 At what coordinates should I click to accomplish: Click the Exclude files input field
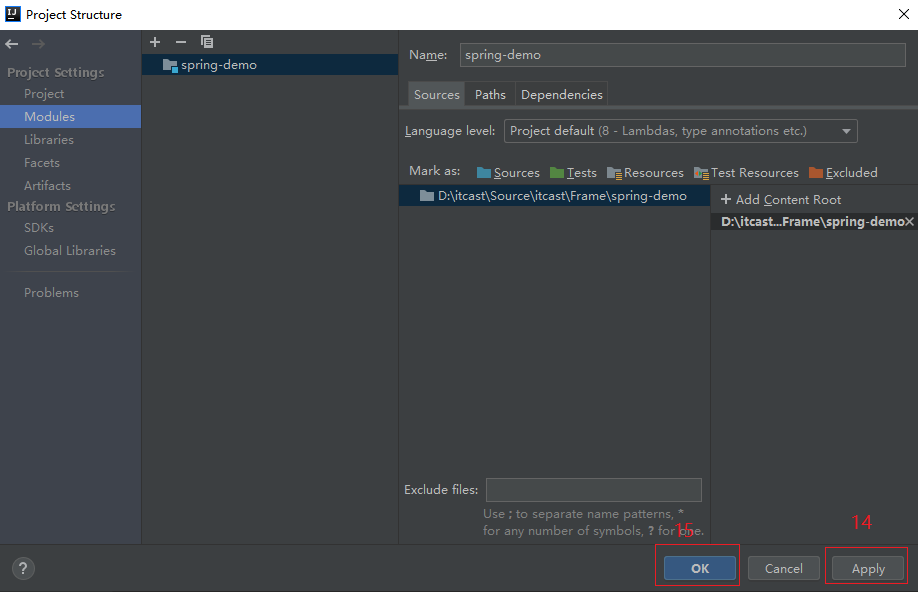pyautogui.click(x=593, y=490)
